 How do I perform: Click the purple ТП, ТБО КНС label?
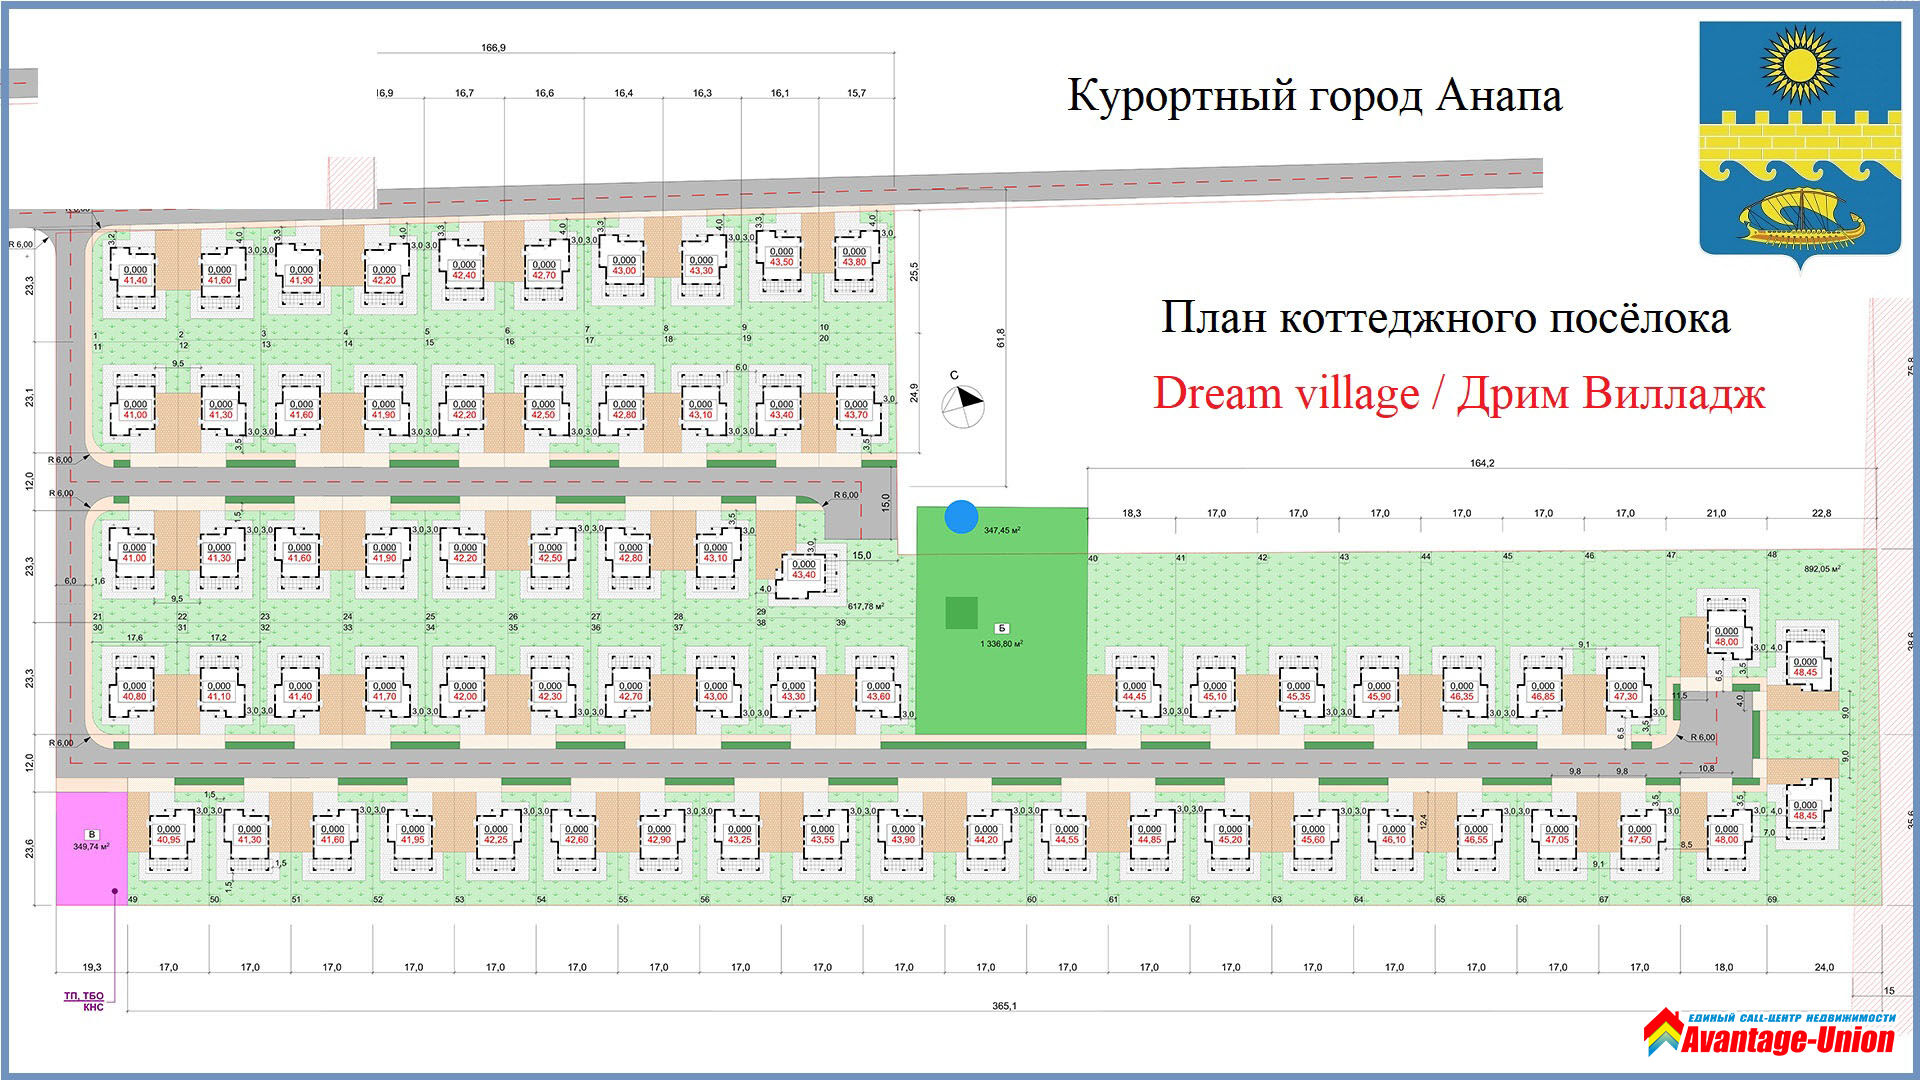point(85,1001)
